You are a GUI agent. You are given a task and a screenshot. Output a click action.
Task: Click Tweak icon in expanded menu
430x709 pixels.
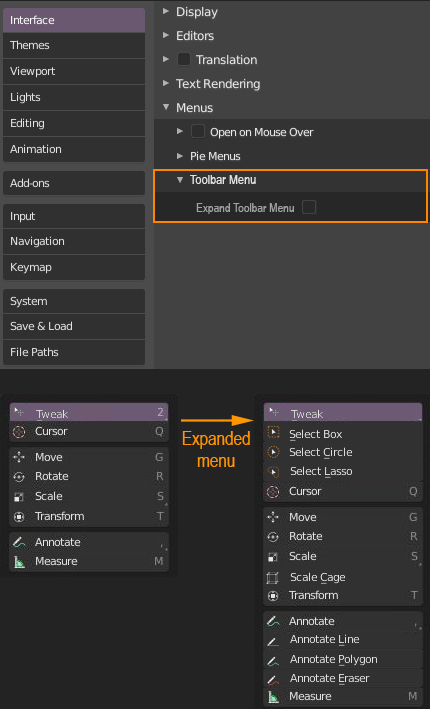[x=273, y=412]
